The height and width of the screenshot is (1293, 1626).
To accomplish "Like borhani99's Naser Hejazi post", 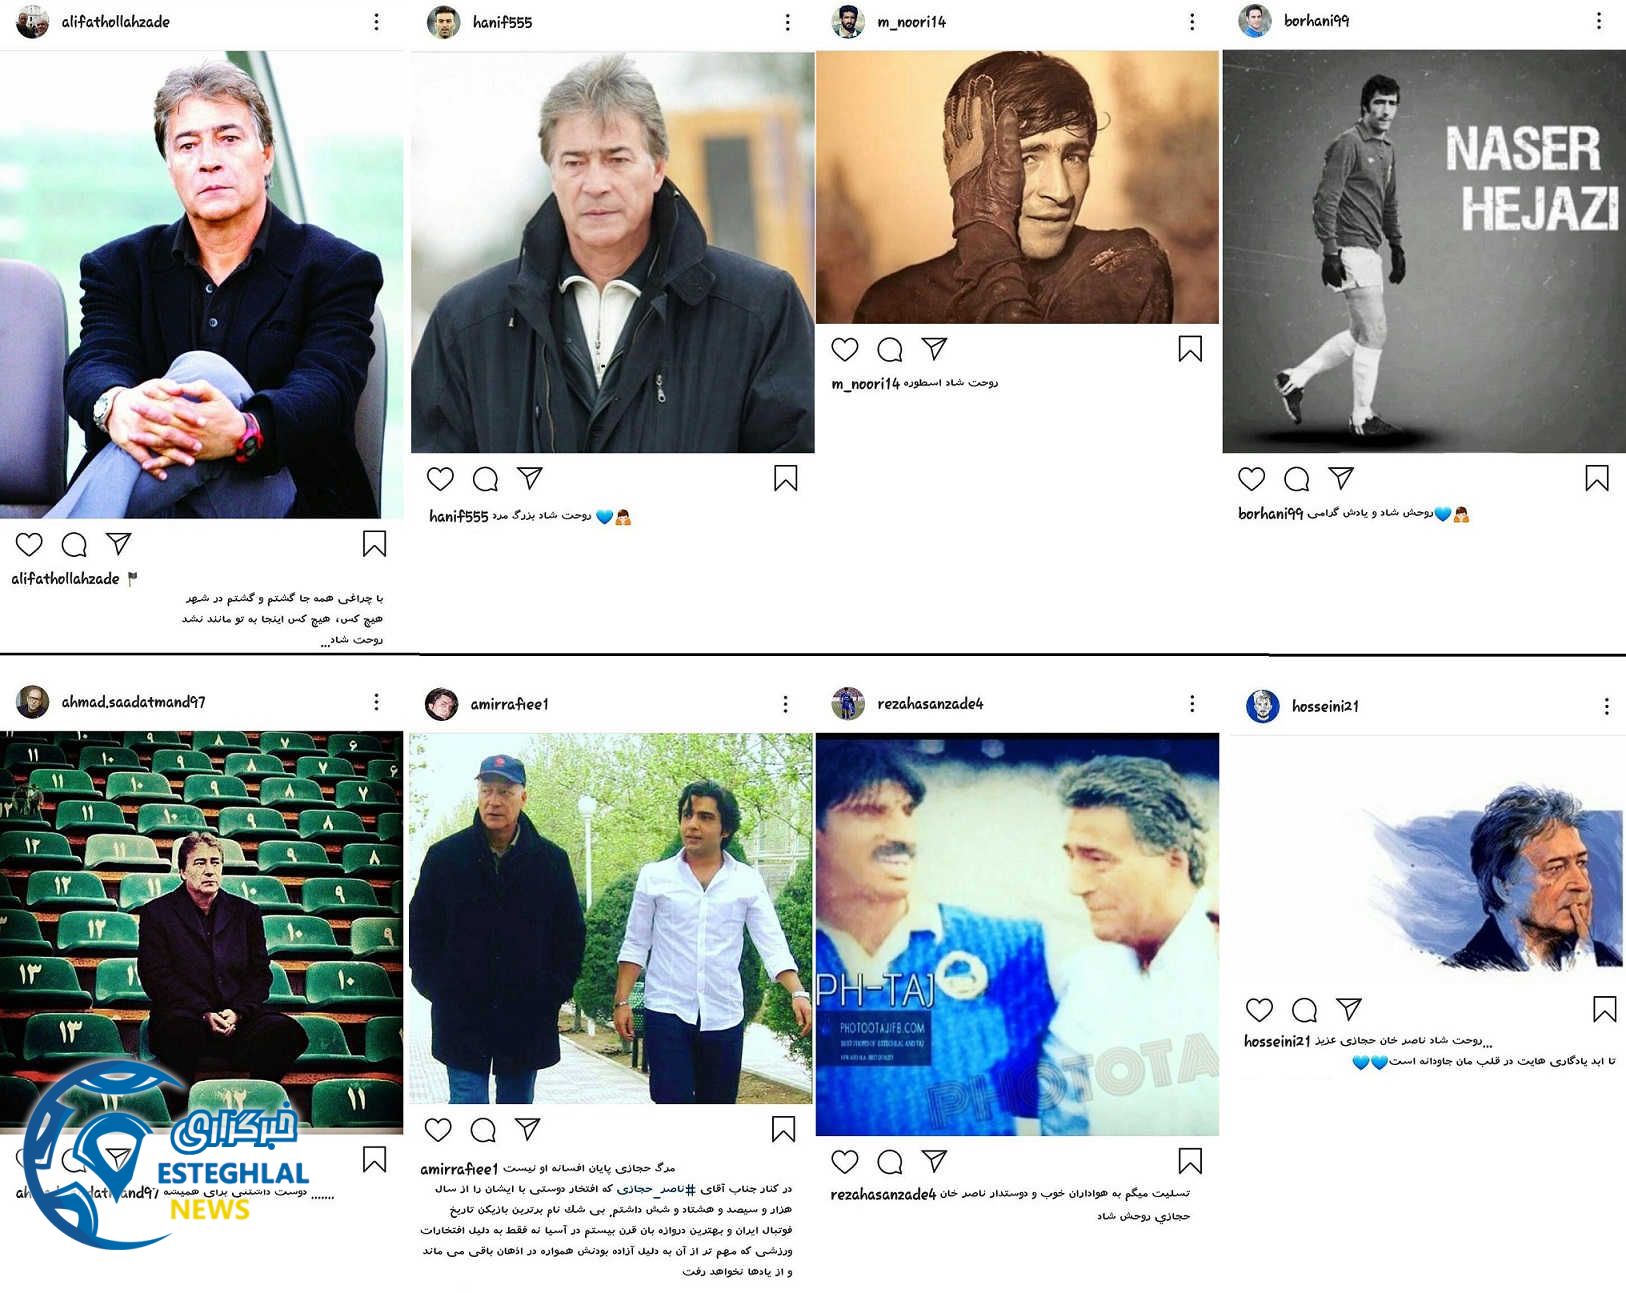I will (1251, 478).
